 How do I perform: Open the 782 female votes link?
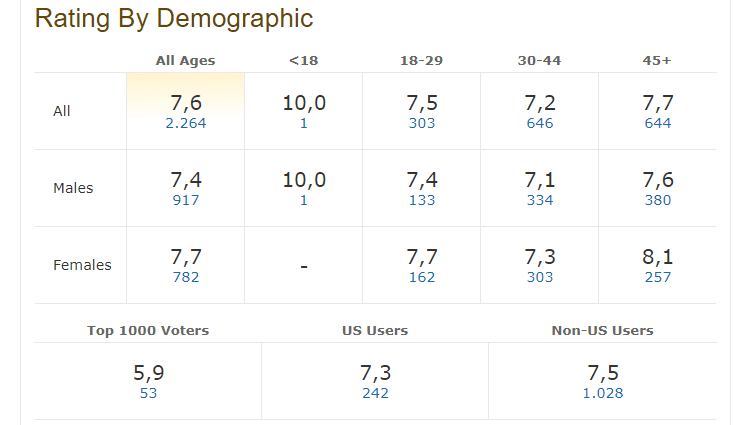click(x=185, y=277)
